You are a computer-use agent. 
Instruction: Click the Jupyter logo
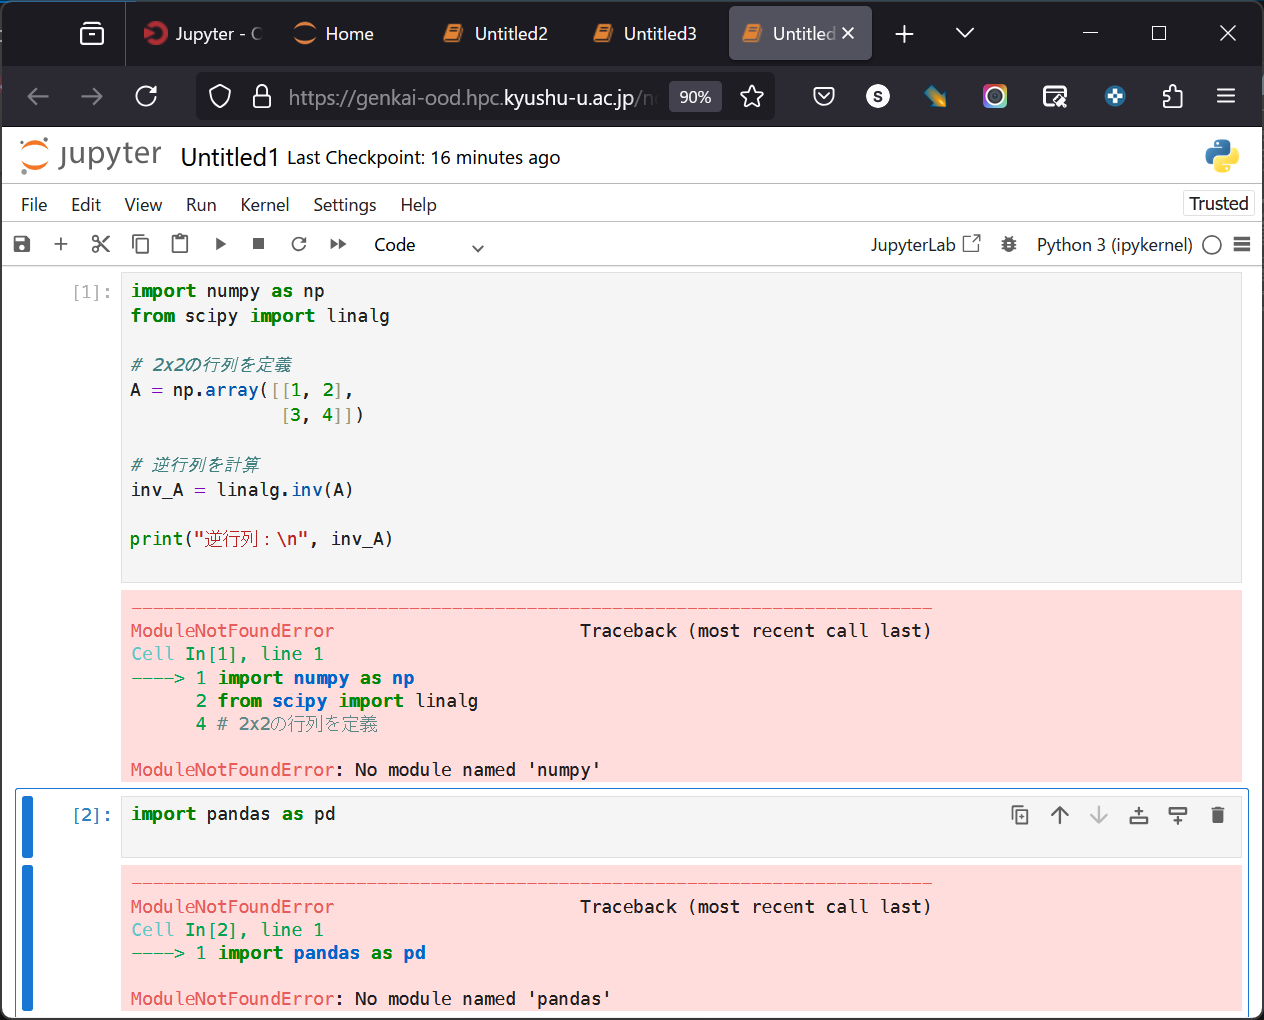90,155
